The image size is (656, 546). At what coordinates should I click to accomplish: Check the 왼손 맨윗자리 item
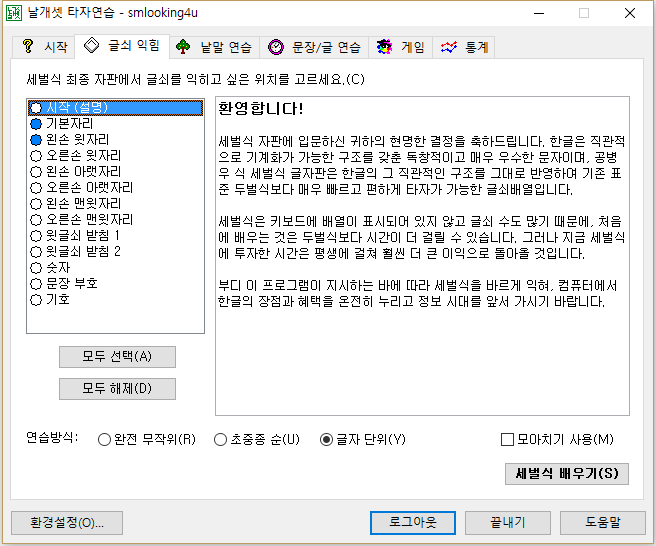pyautogui.click(x=36, y=204)
